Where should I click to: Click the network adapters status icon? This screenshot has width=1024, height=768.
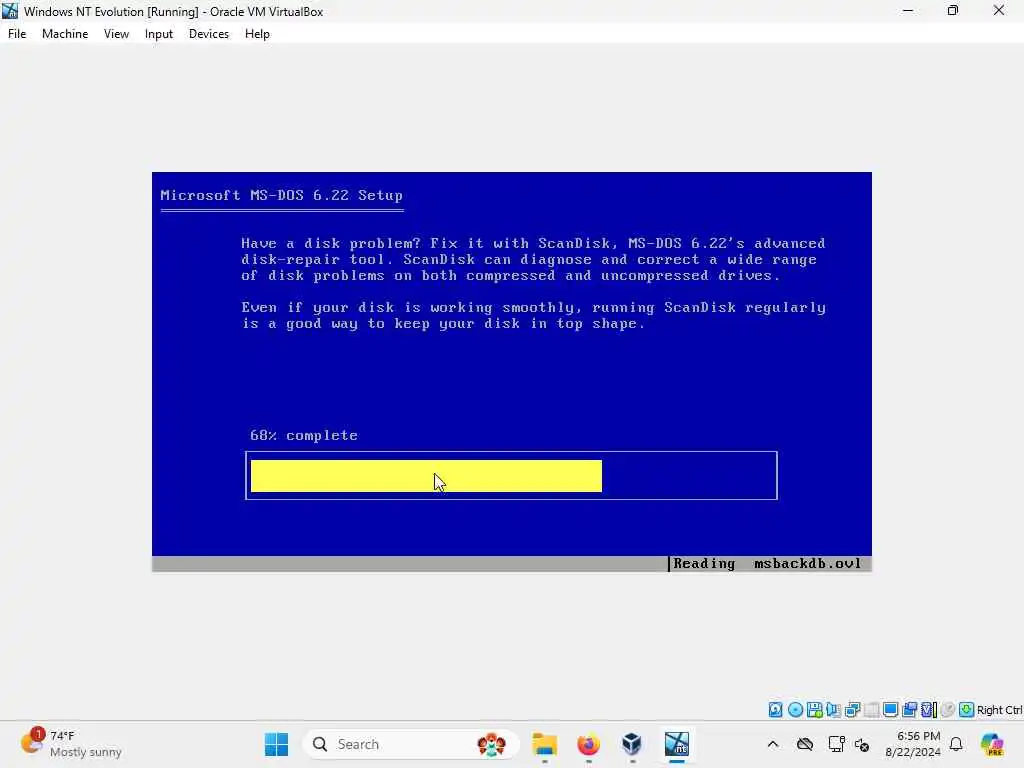click(852, 710)
